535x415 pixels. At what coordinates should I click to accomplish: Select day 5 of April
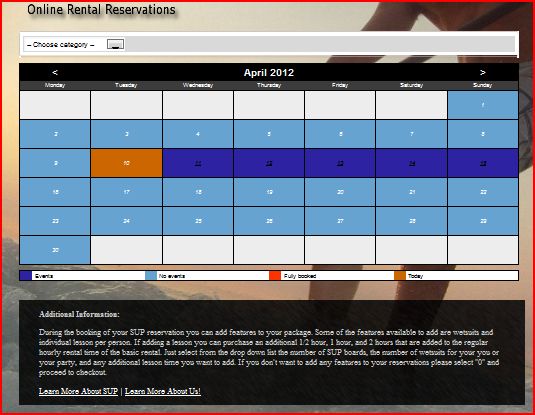pyautogui.click(x=269, y=134)
